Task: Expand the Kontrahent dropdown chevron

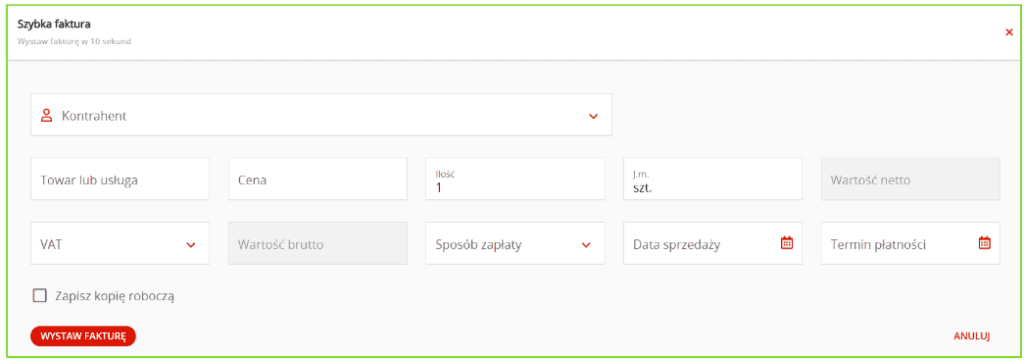Action: [593, 116]
